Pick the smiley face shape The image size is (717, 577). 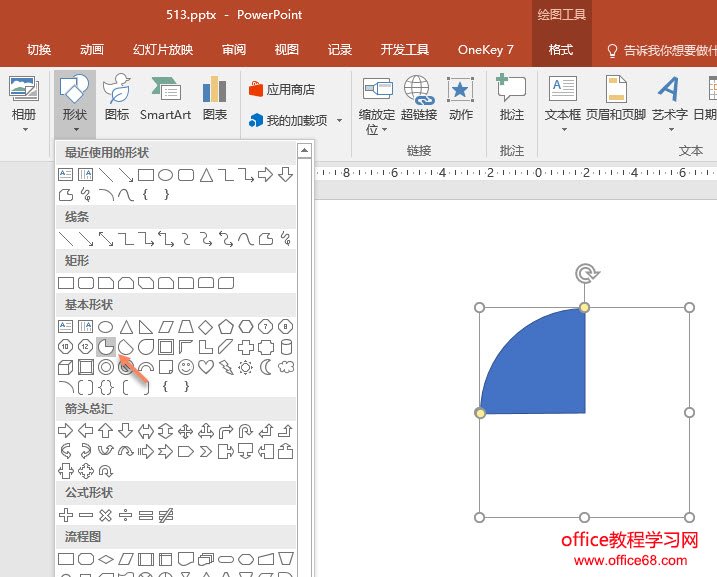point(186,367)
